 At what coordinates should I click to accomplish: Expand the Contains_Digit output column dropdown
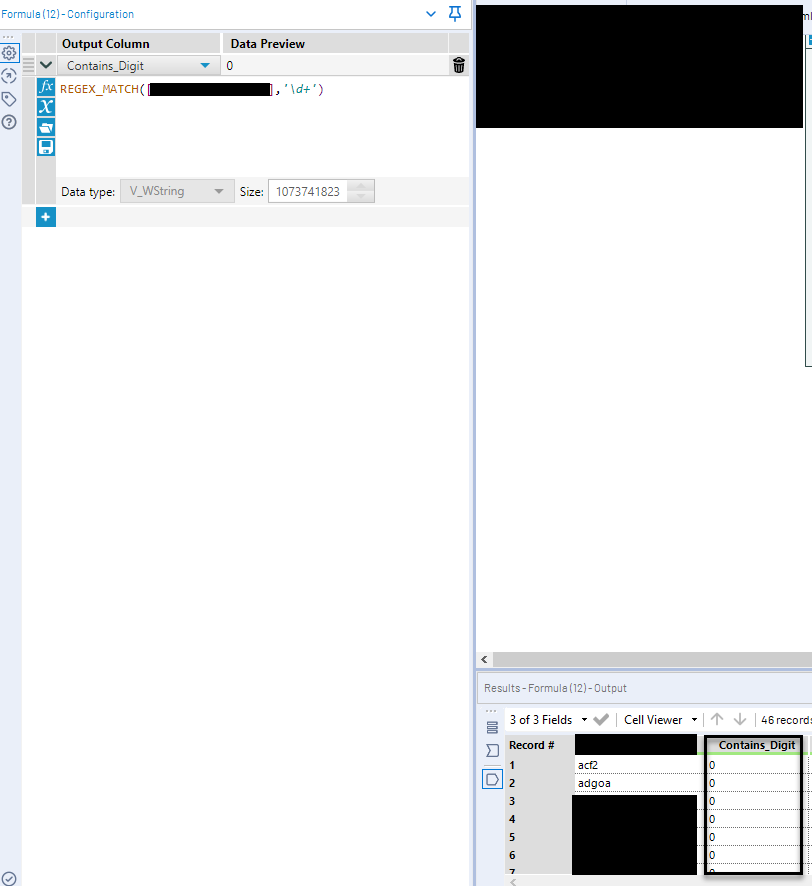[204, 64]
